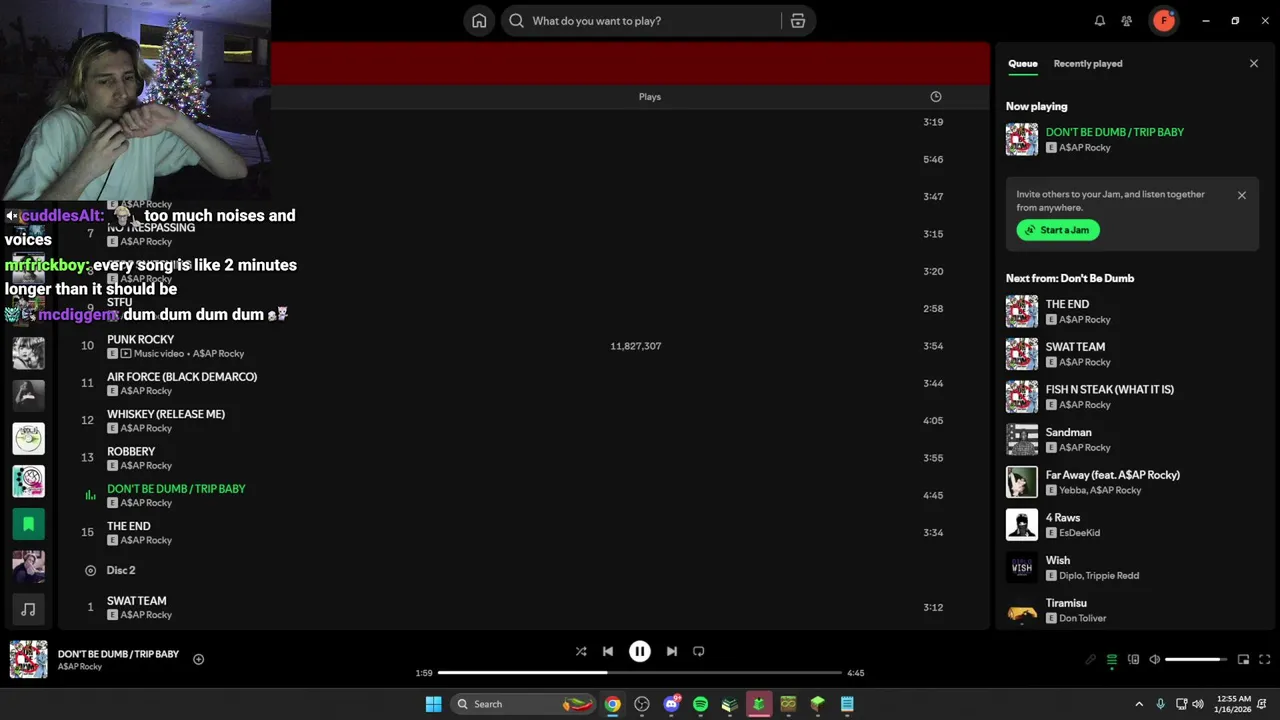Open the now playing album cover thumbnail
The width and height of the screenshot is (1280, 720).
tap(28, 660)
